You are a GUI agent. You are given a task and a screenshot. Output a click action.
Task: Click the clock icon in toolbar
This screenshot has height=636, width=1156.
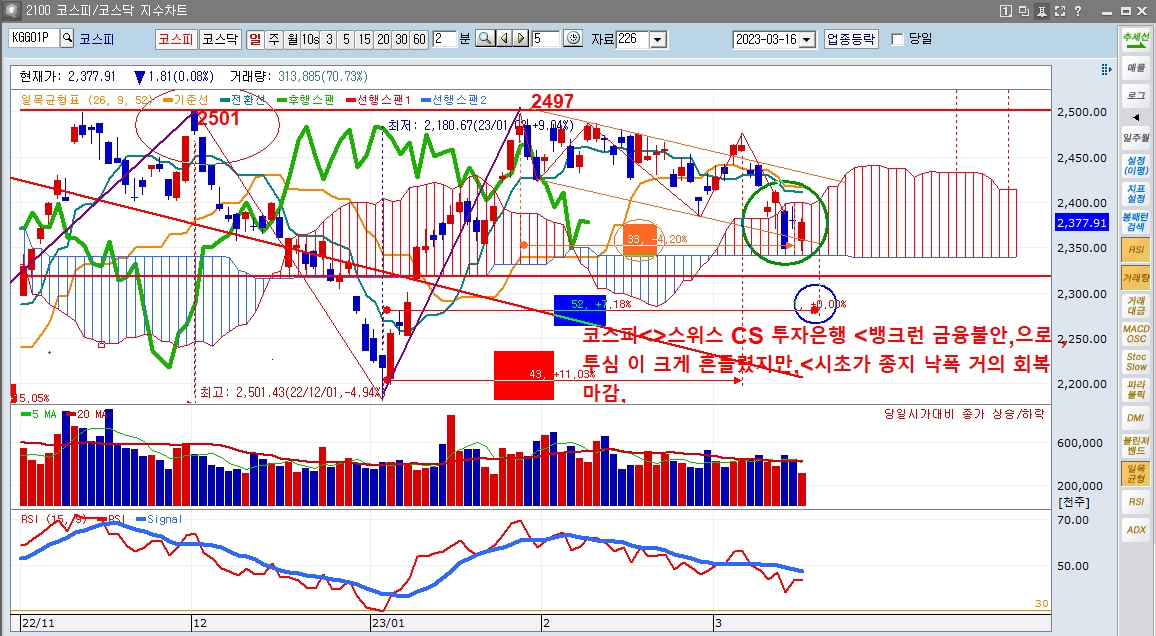click(573, 39)
